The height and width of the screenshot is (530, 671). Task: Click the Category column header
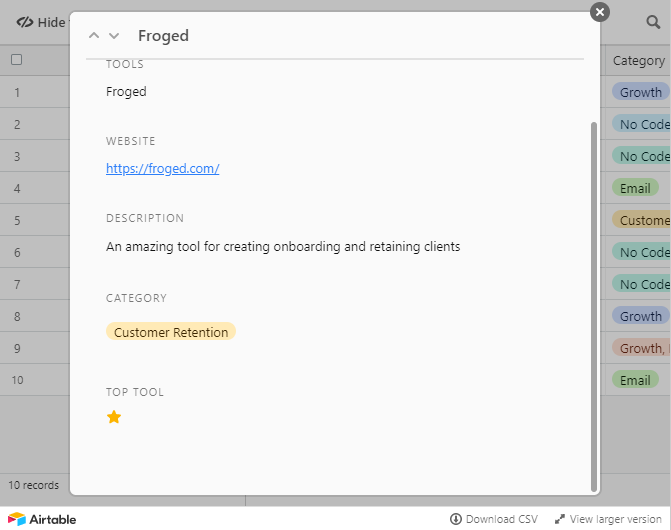[638, 60]
